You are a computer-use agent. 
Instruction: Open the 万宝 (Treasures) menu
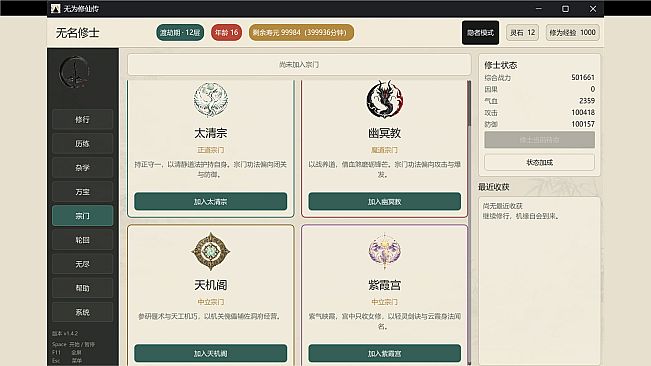(83, 192)
